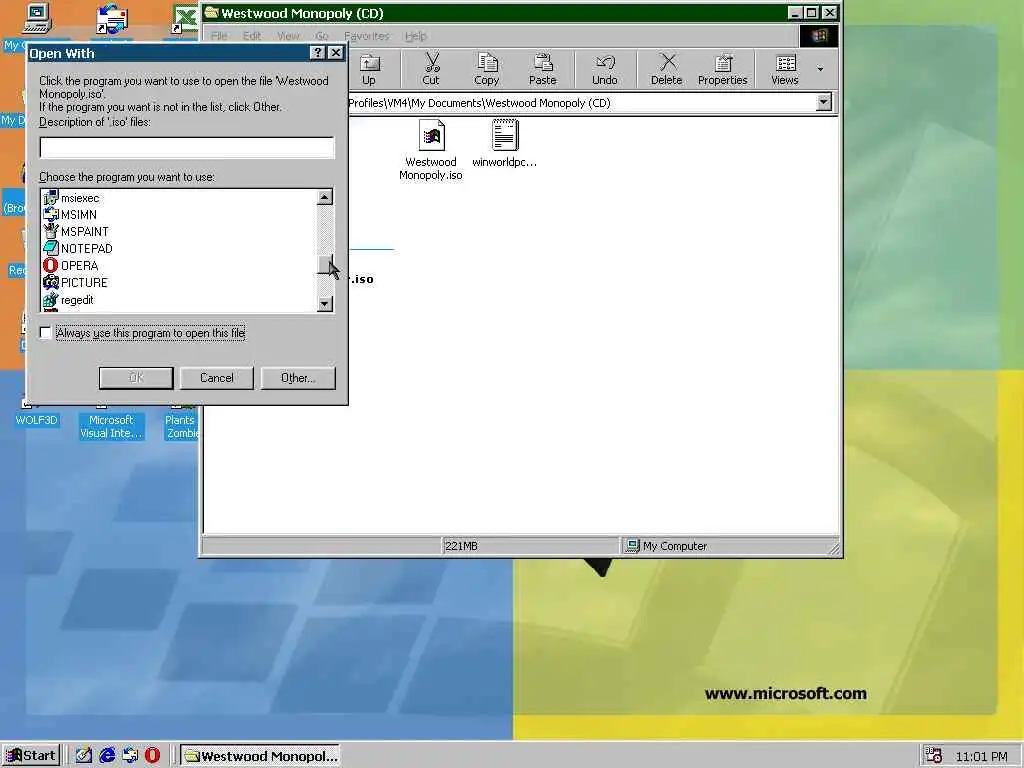Screen dimensions: 1024x768
Task: Click the Other... button
Action: click(x=298, y=378)
